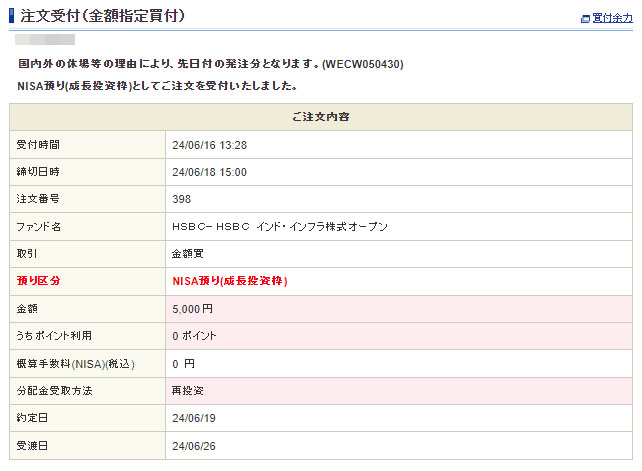Viewport: 642px width, 471px height.
Task: Click the blue bar icon before heading
Action: 12,17
